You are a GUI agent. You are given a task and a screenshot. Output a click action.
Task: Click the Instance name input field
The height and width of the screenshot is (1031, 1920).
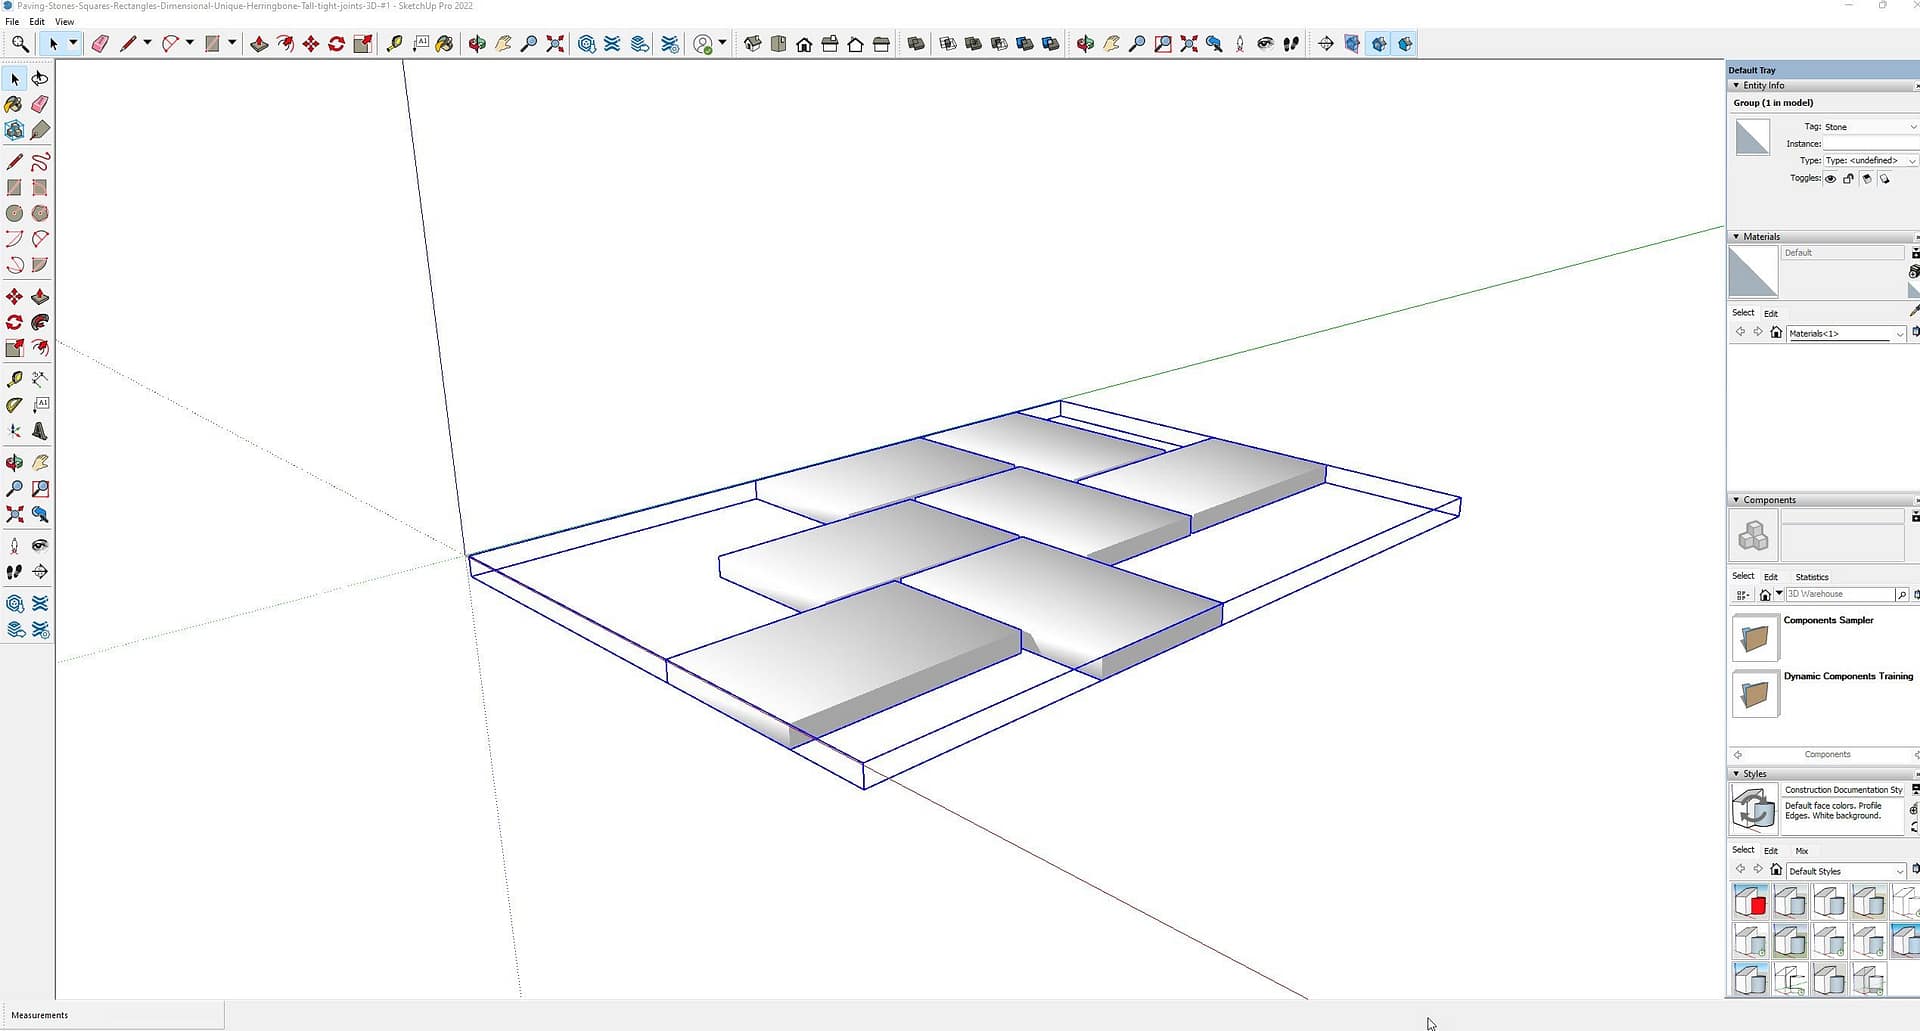pos(1868,144)
